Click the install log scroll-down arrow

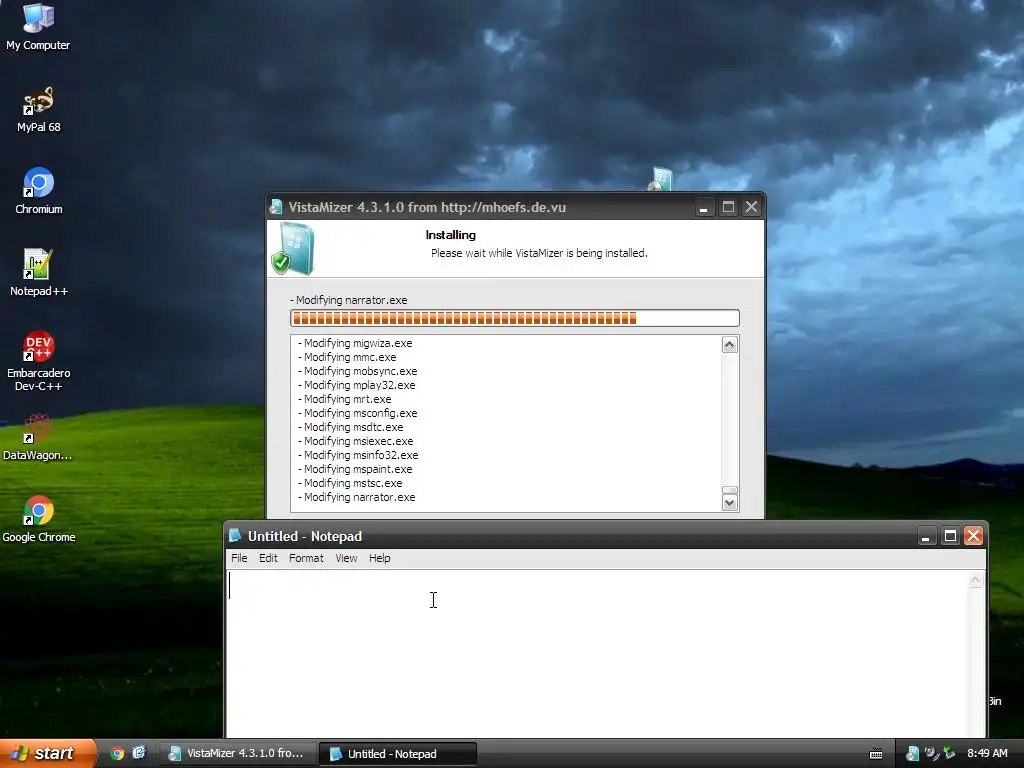(729, 502)
